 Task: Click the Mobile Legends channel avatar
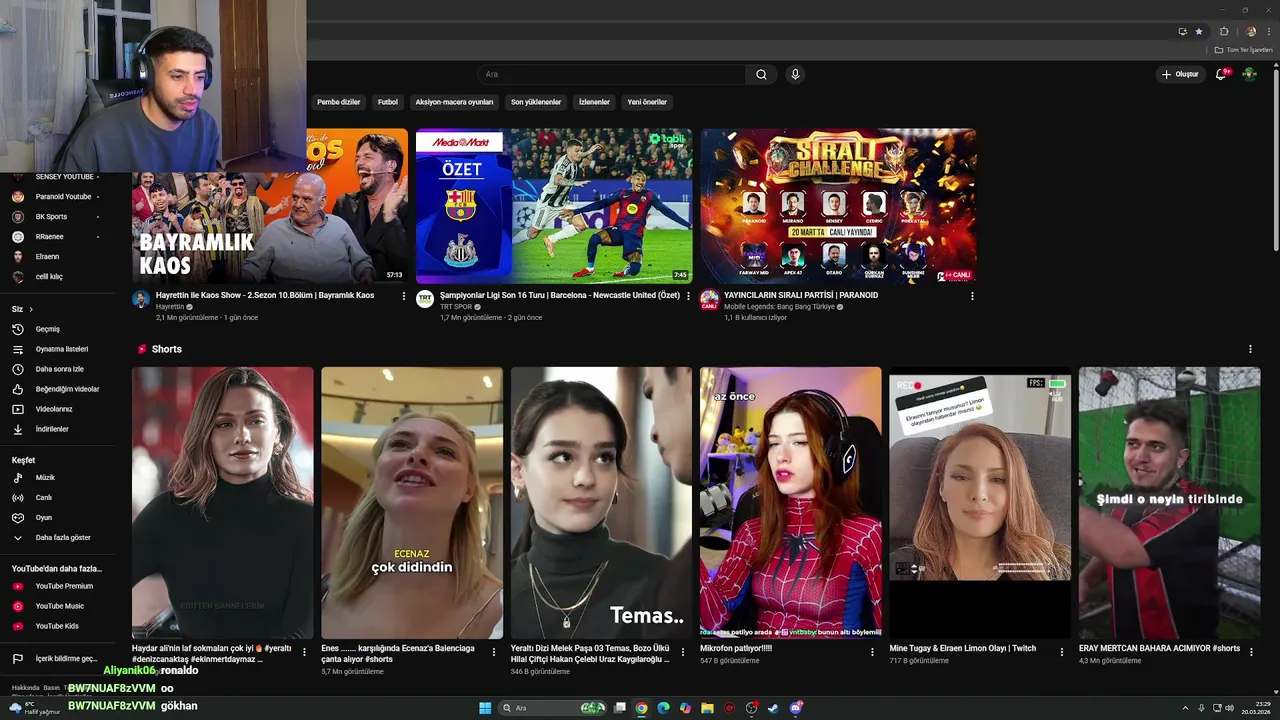click(709, 299)
